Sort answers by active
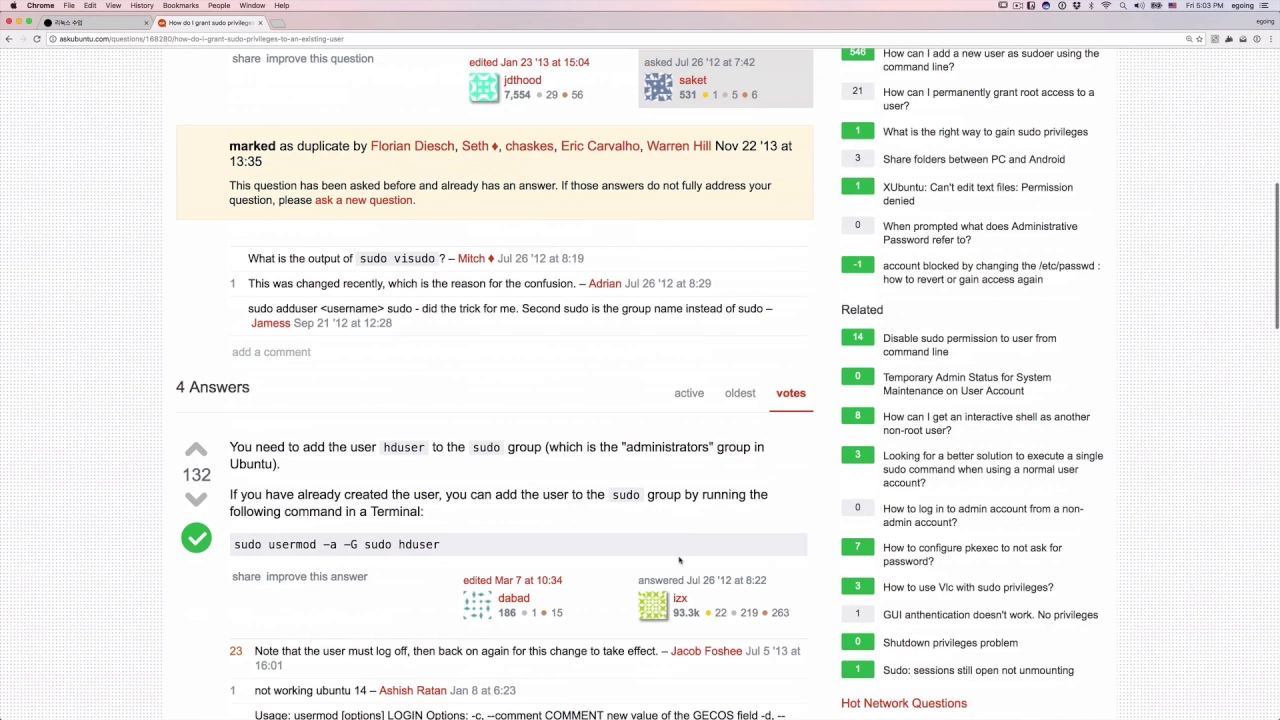The image size is (1280, 720). pos(689,393)
